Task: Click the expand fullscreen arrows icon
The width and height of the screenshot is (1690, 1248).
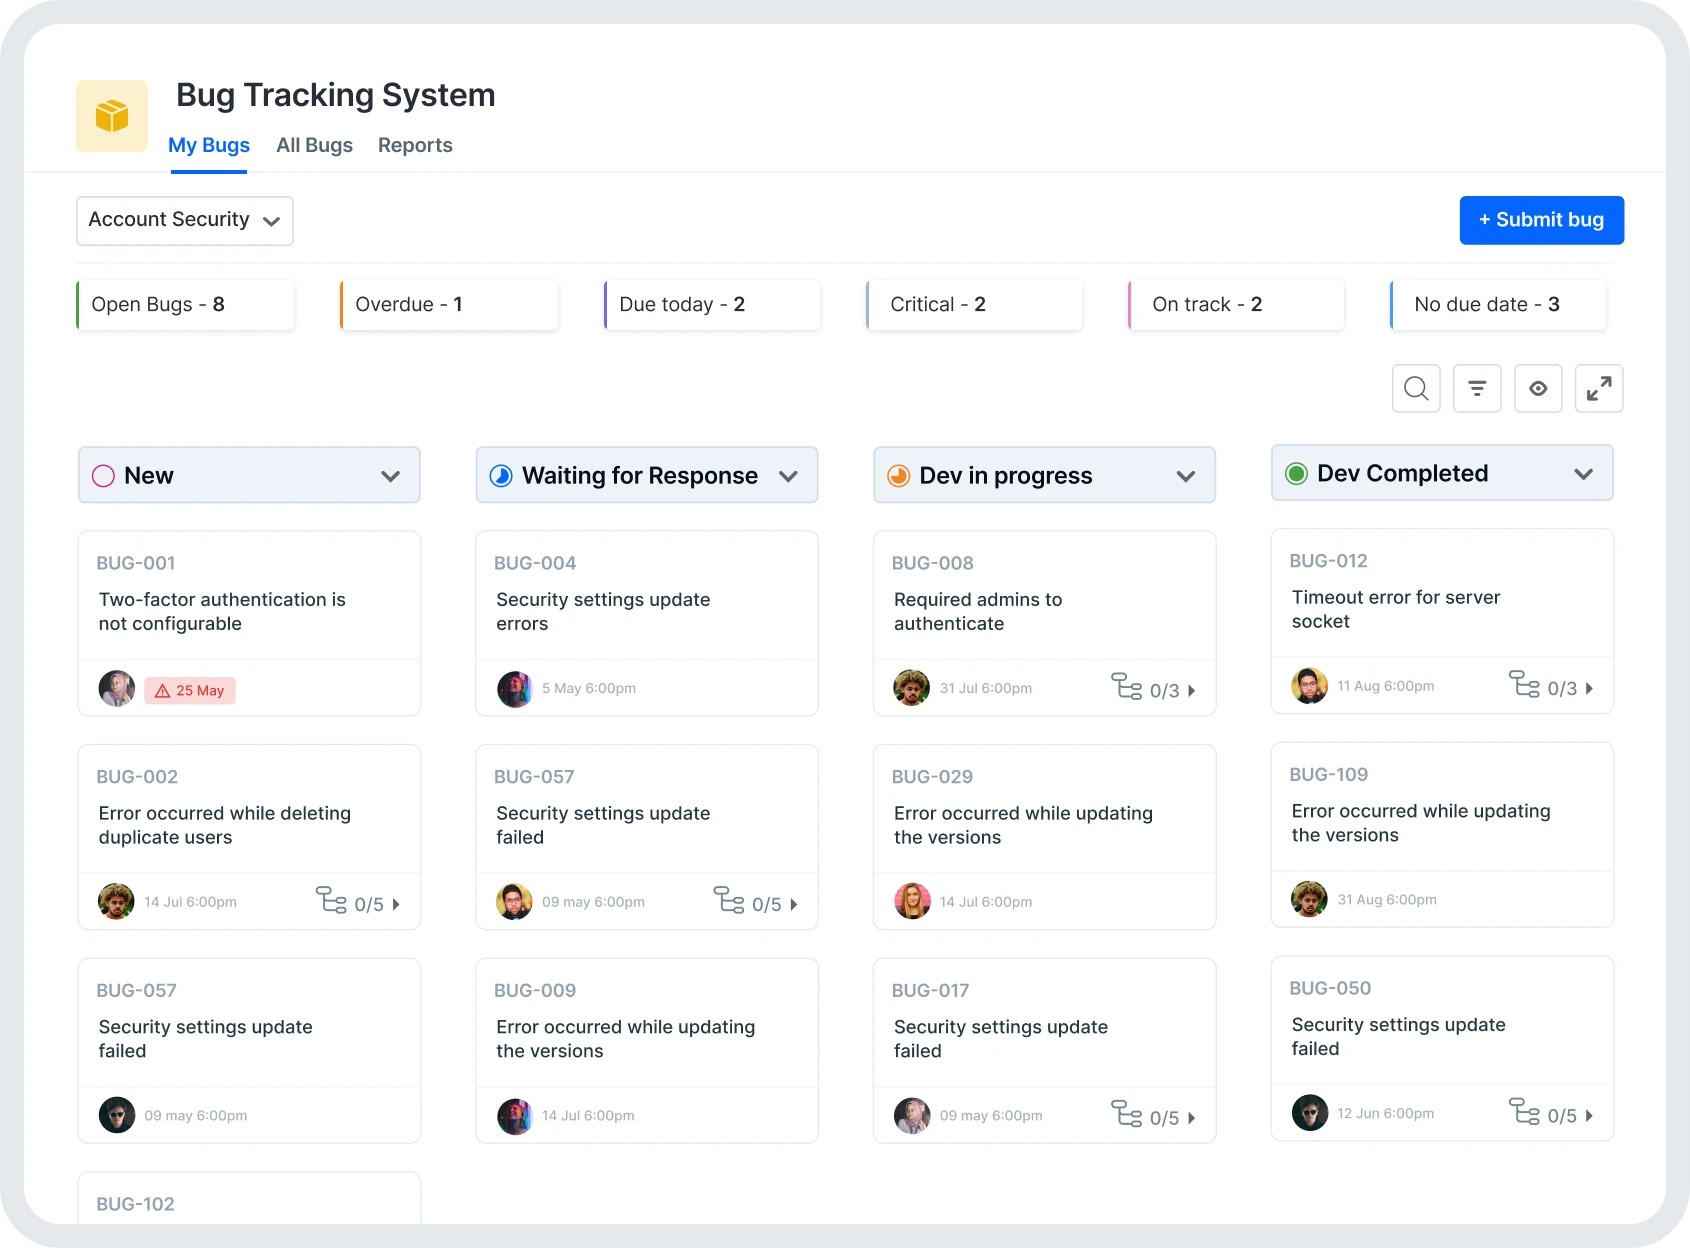Action: tap(1599, 388)
